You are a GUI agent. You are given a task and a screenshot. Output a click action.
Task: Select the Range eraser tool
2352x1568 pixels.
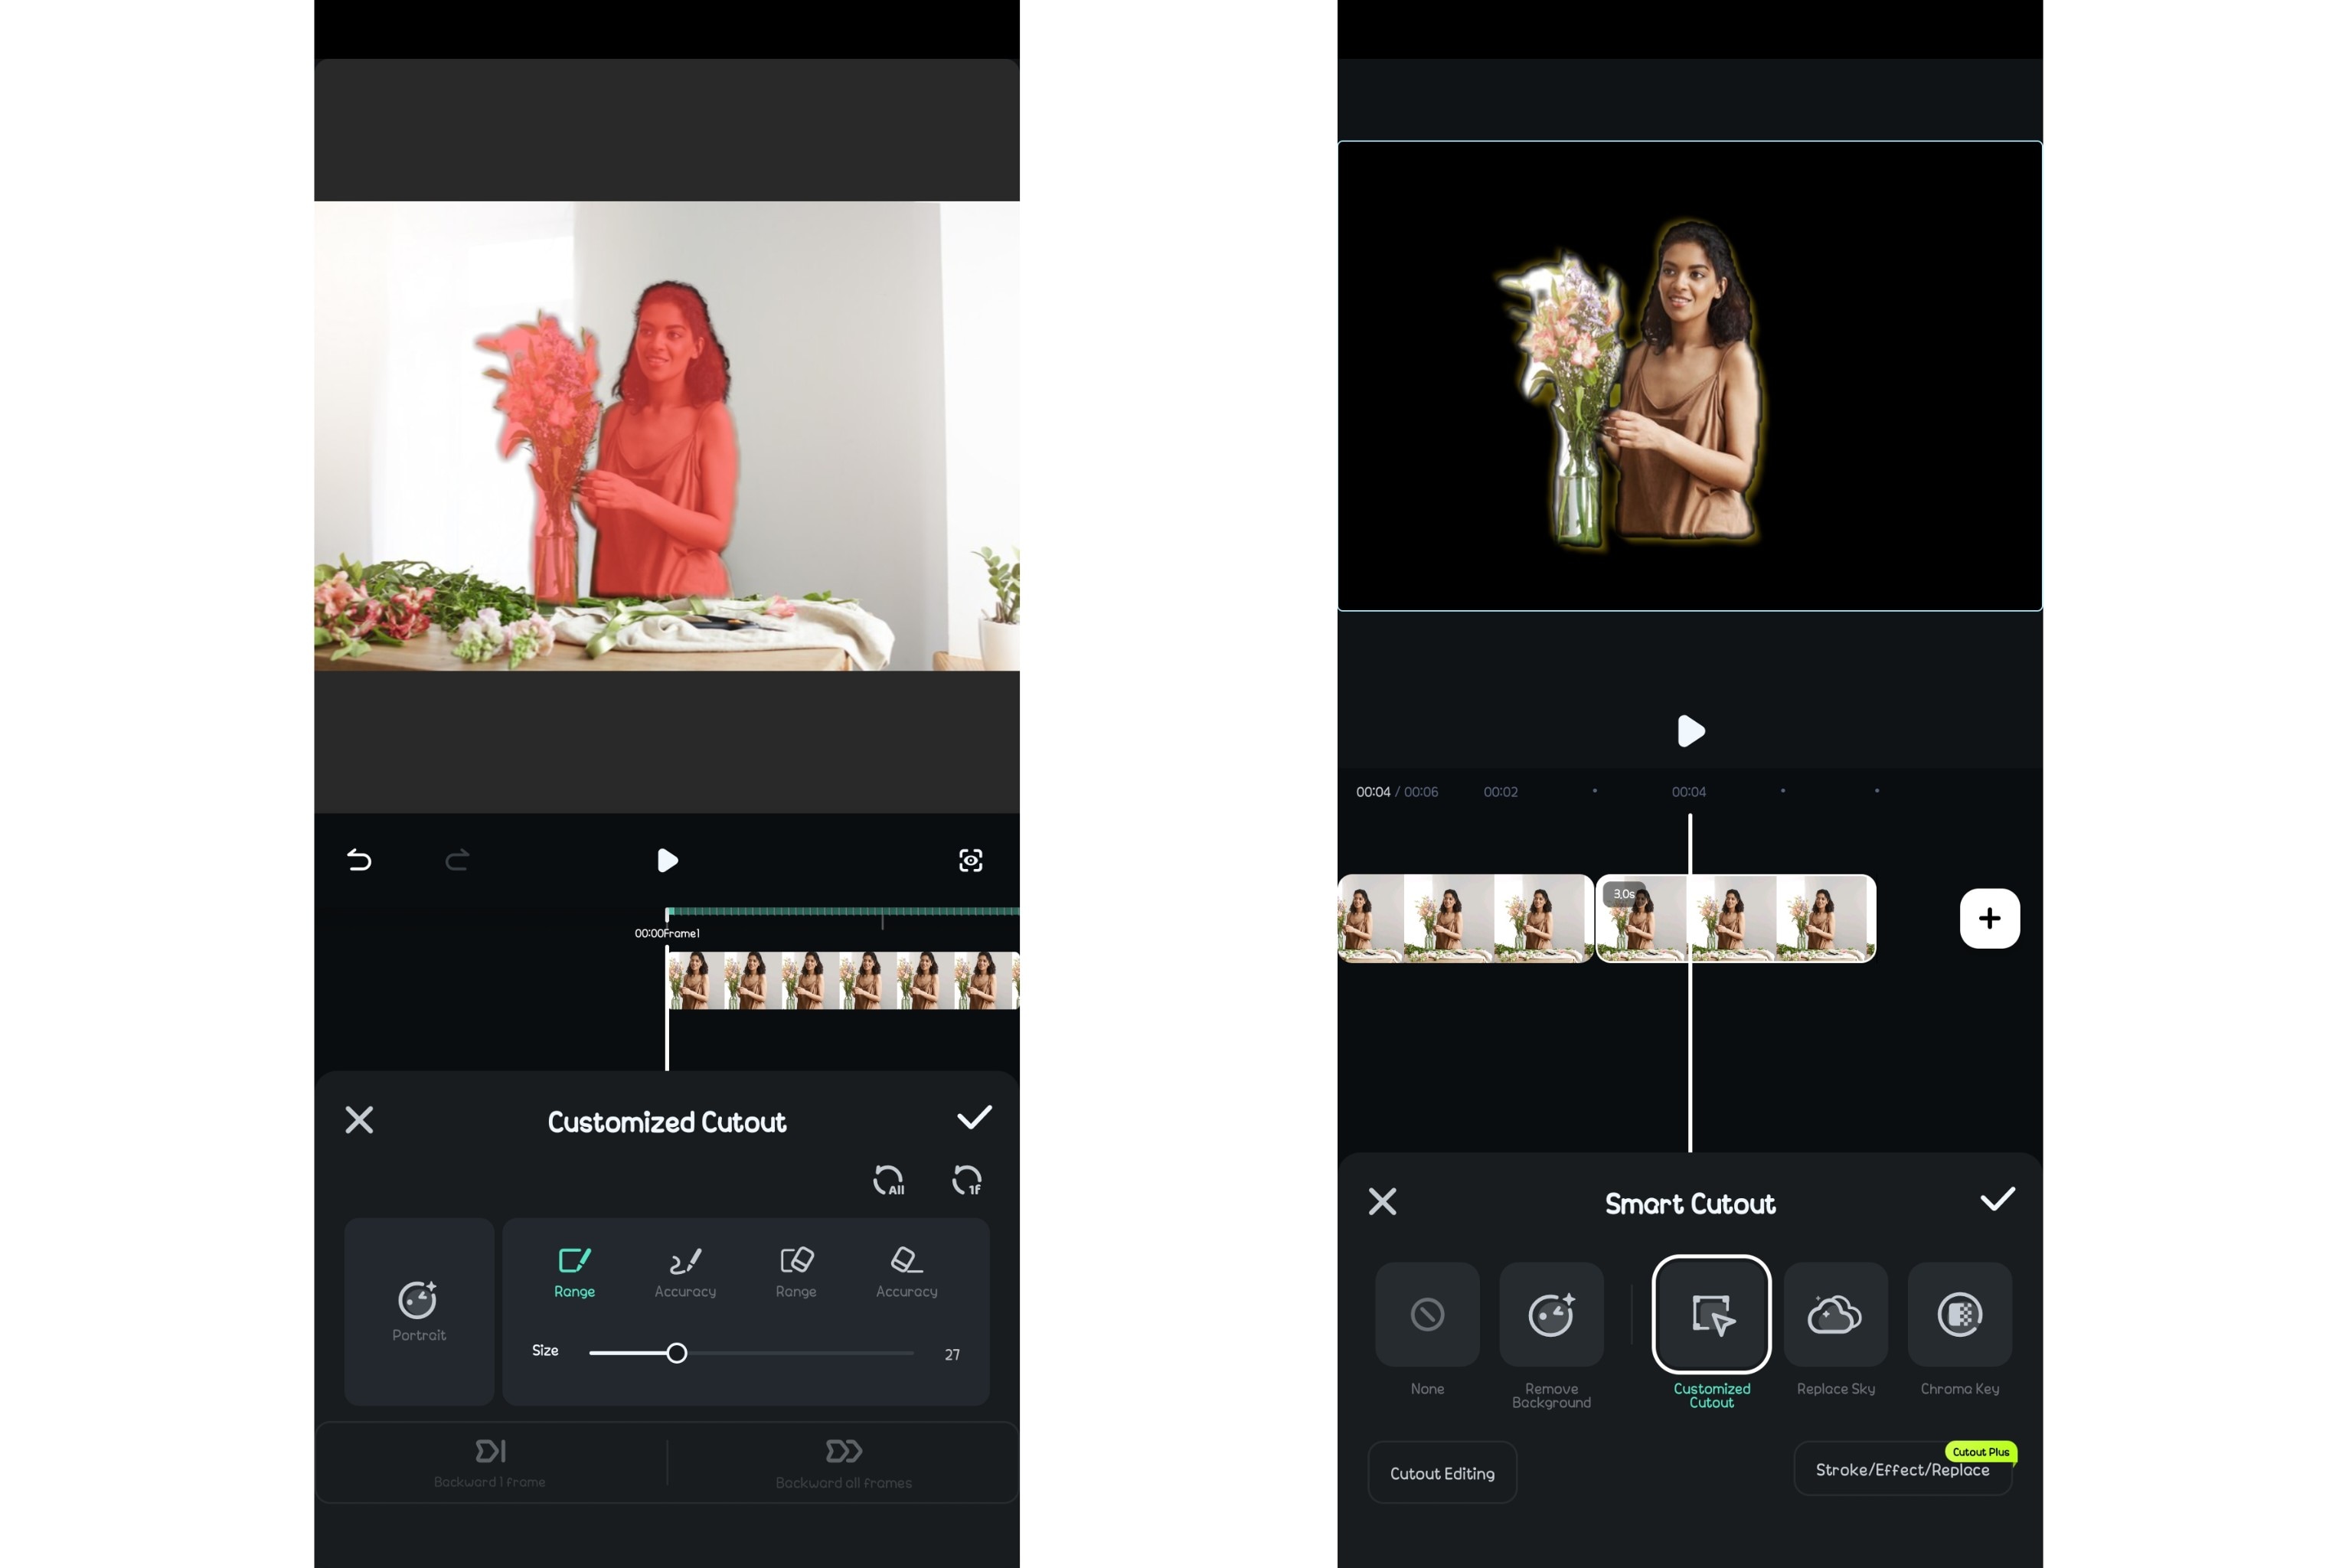(x=796, y=1272)
